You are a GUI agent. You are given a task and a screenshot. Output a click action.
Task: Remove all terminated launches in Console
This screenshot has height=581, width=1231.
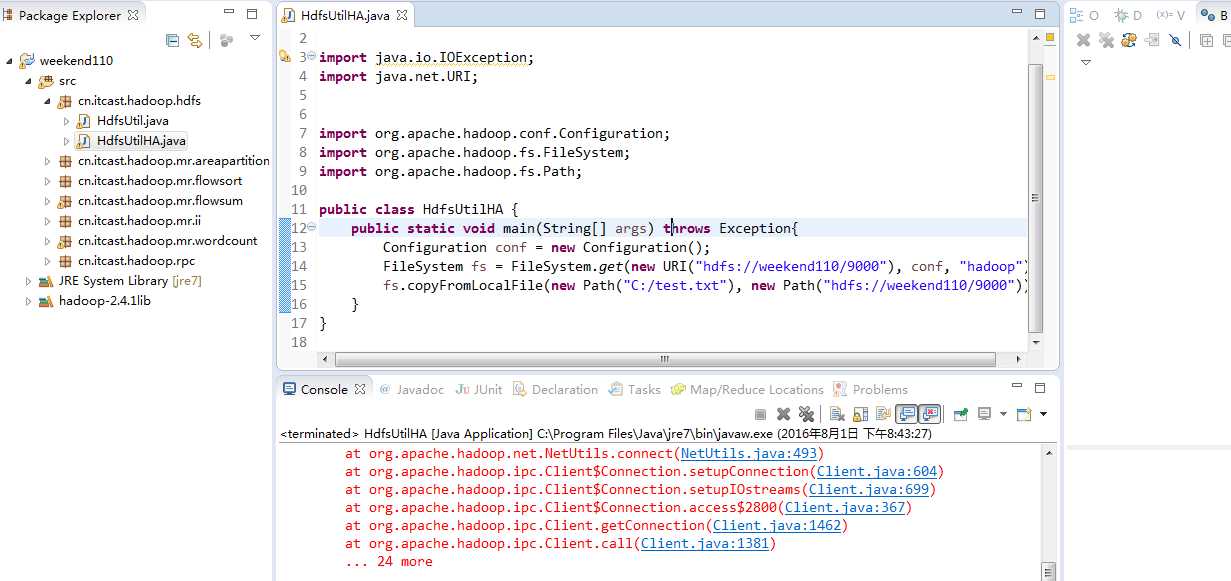click(x=806, y=414)
